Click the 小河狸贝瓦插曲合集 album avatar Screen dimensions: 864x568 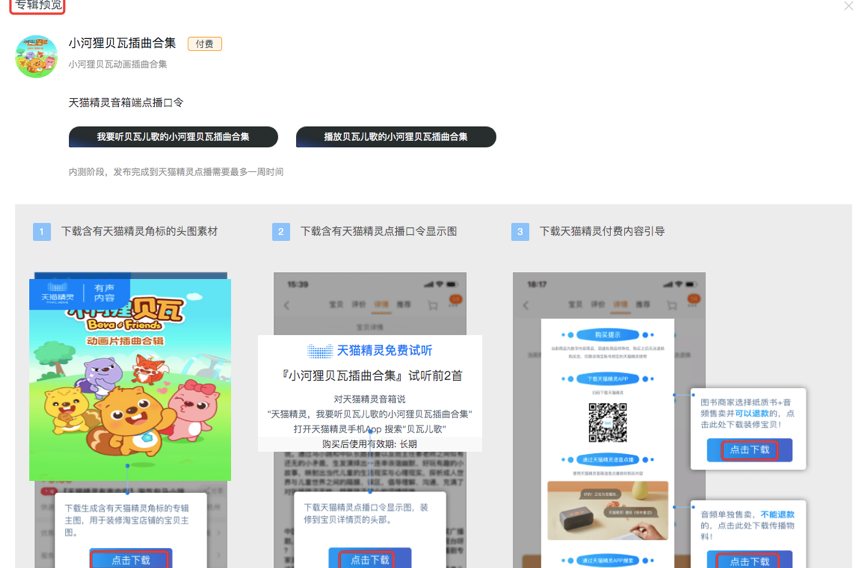pyautogui.click(x=36, y=56)
